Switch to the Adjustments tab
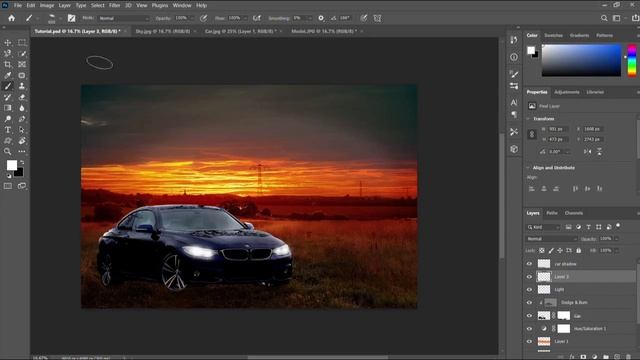 (x=567, y=92)
